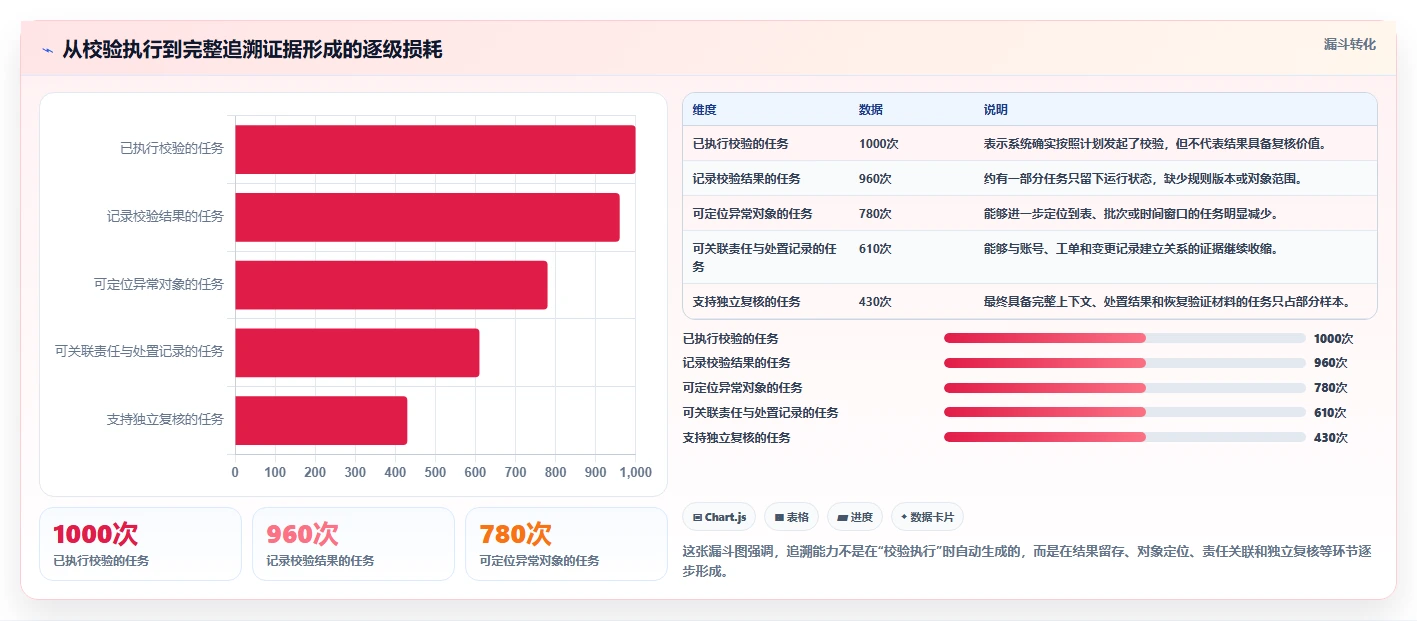
Task: Select the Chart.js tag chip
Action: 719,517
